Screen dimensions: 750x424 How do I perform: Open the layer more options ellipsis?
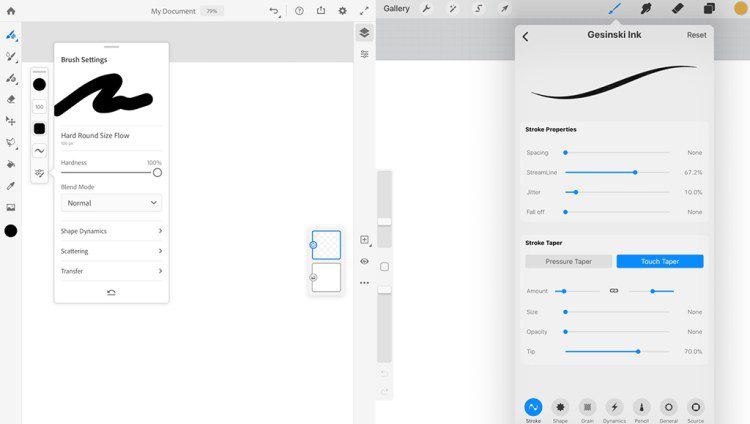pyautogui.click(x=364, y=283)
